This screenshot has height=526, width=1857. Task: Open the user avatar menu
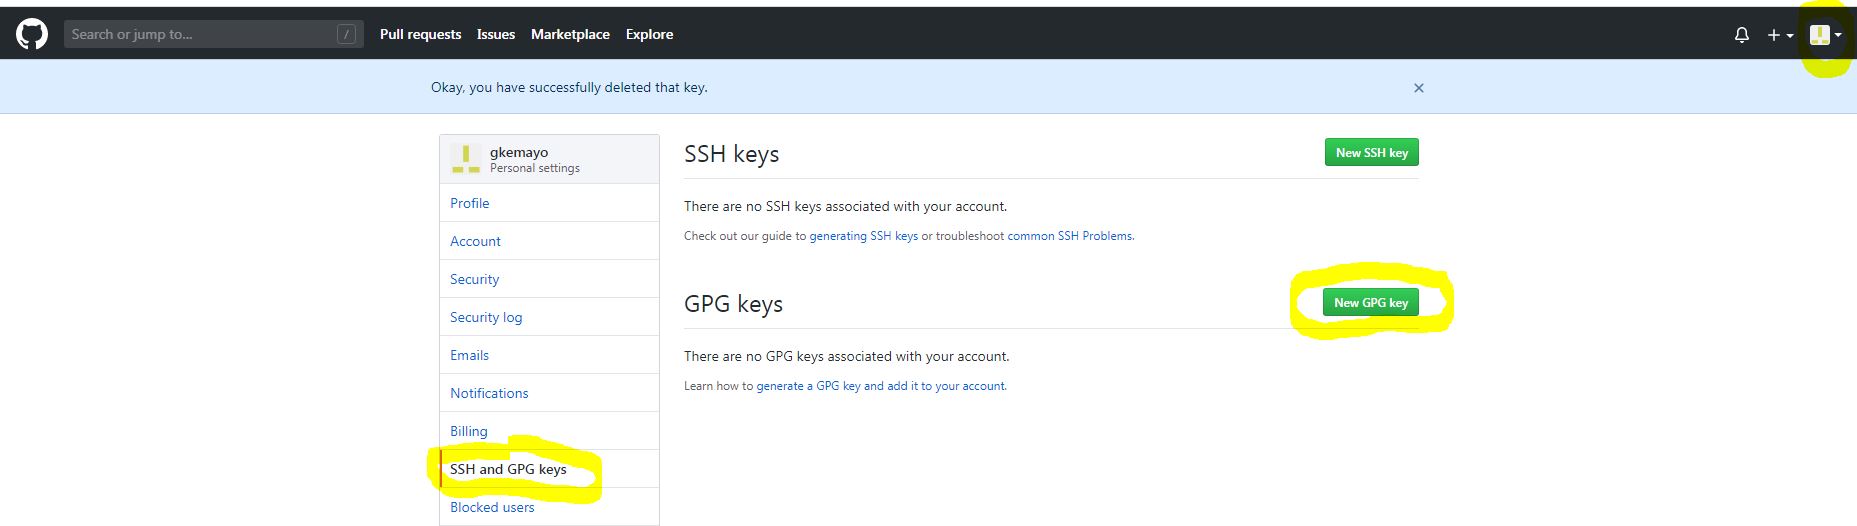(1824, 35)
